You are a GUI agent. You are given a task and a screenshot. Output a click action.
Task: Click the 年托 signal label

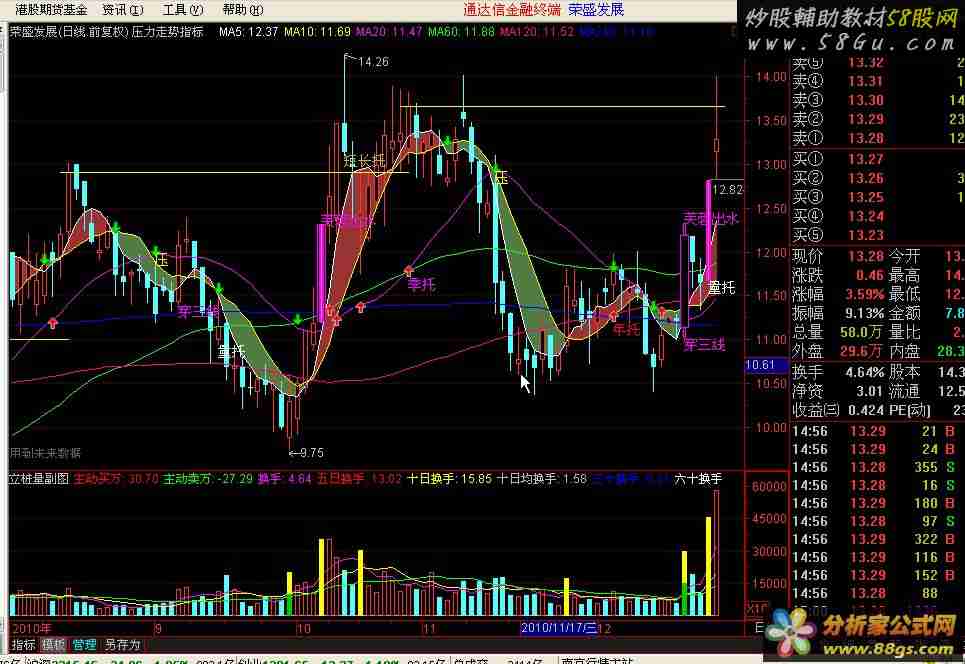click(626, 330)
